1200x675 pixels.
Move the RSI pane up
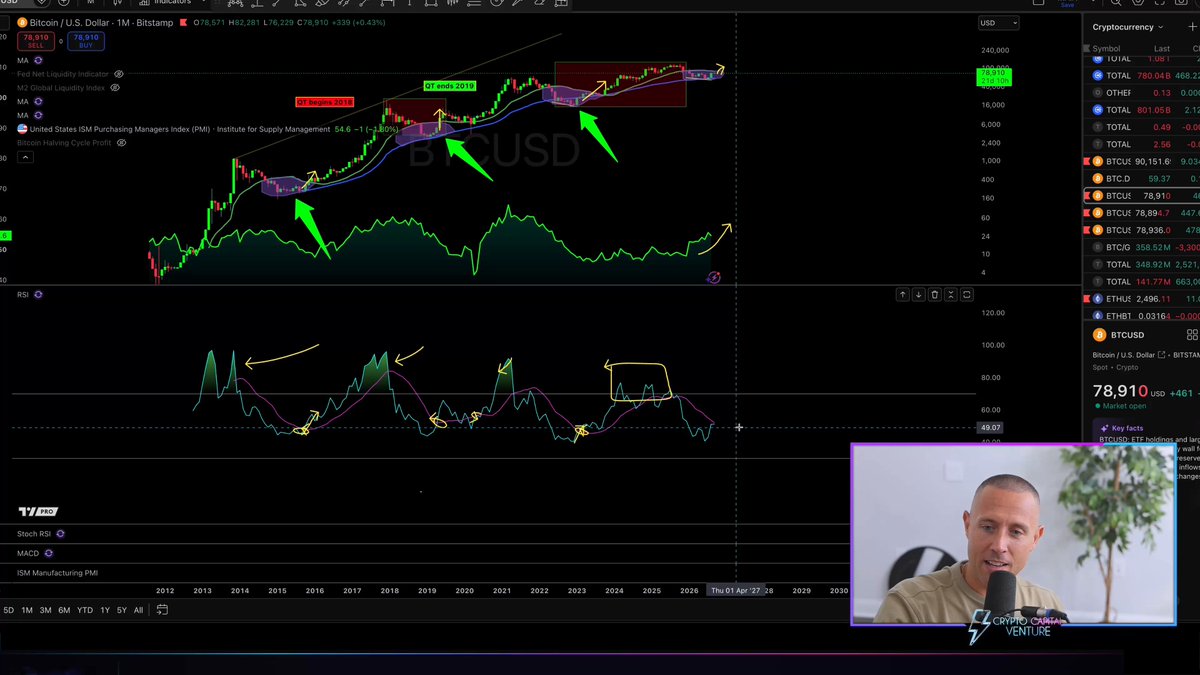[902, 295]
